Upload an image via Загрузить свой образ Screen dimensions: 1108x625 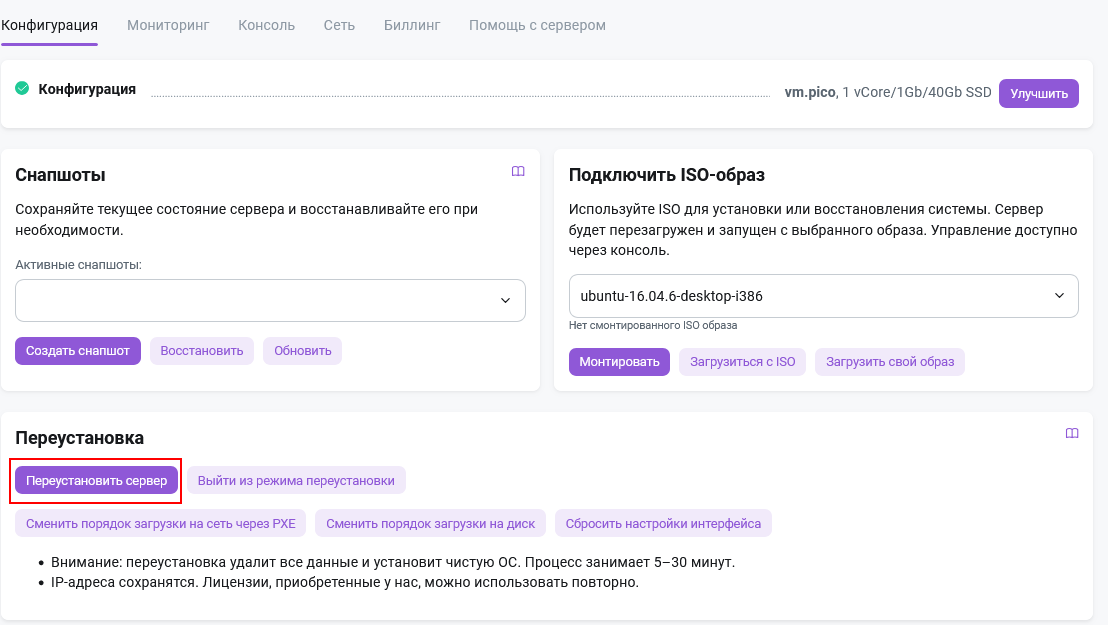[889, 362]
